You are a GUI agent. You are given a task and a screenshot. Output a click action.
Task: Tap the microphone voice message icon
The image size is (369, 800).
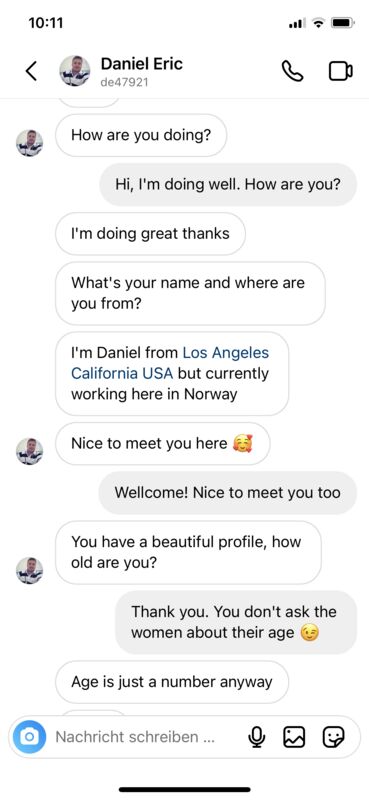[257, 737]
